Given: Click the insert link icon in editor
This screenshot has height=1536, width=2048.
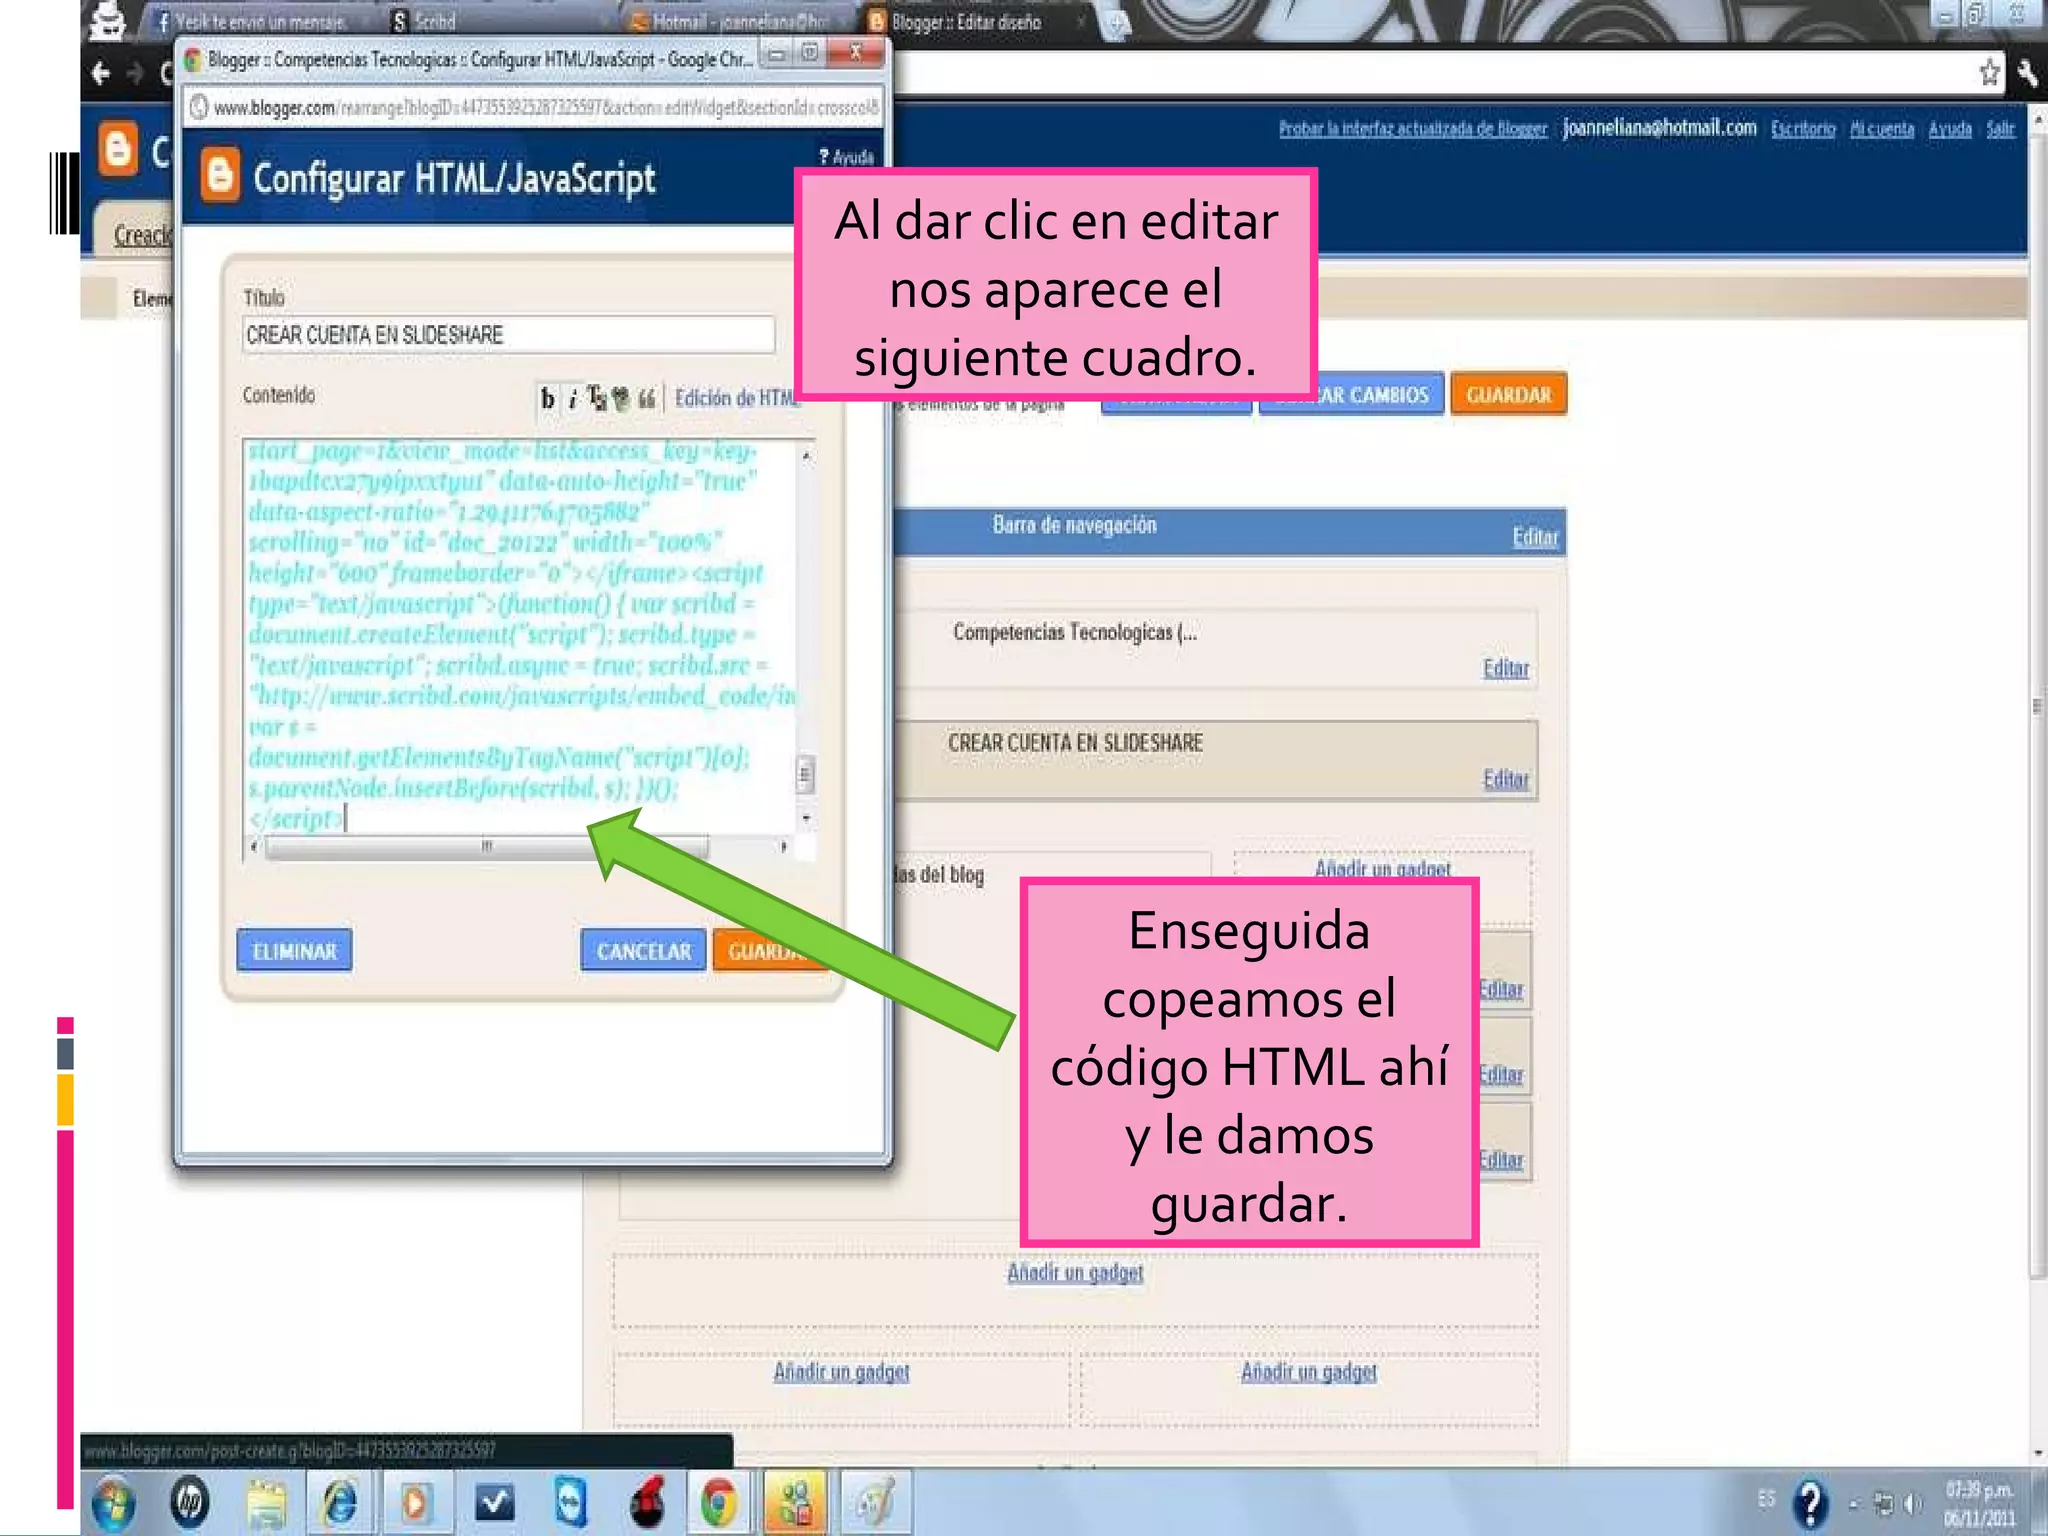Looking at the screenshot, I should pos(621,399).
